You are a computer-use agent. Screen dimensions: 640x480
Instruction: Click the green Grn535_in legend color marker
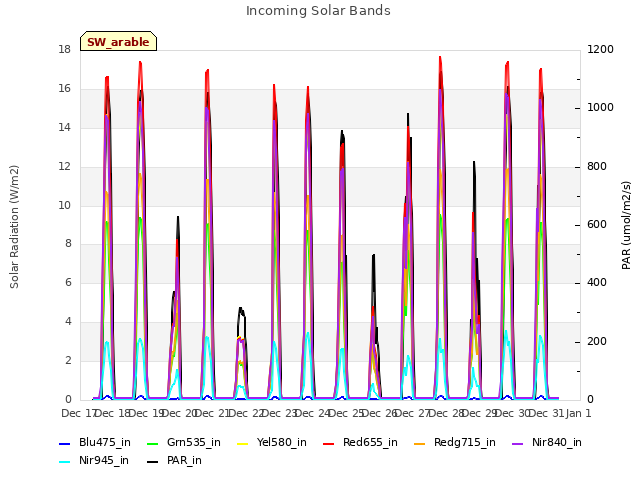tap(153, 444)
